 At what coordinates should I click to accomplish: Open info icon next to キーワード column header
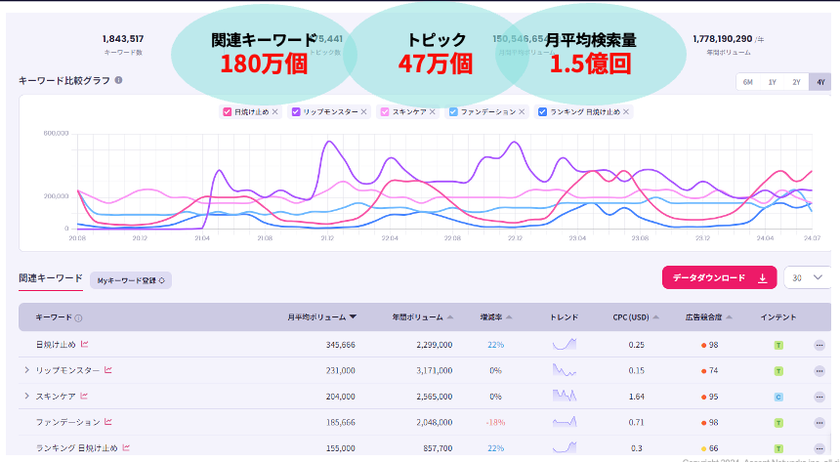79,318
